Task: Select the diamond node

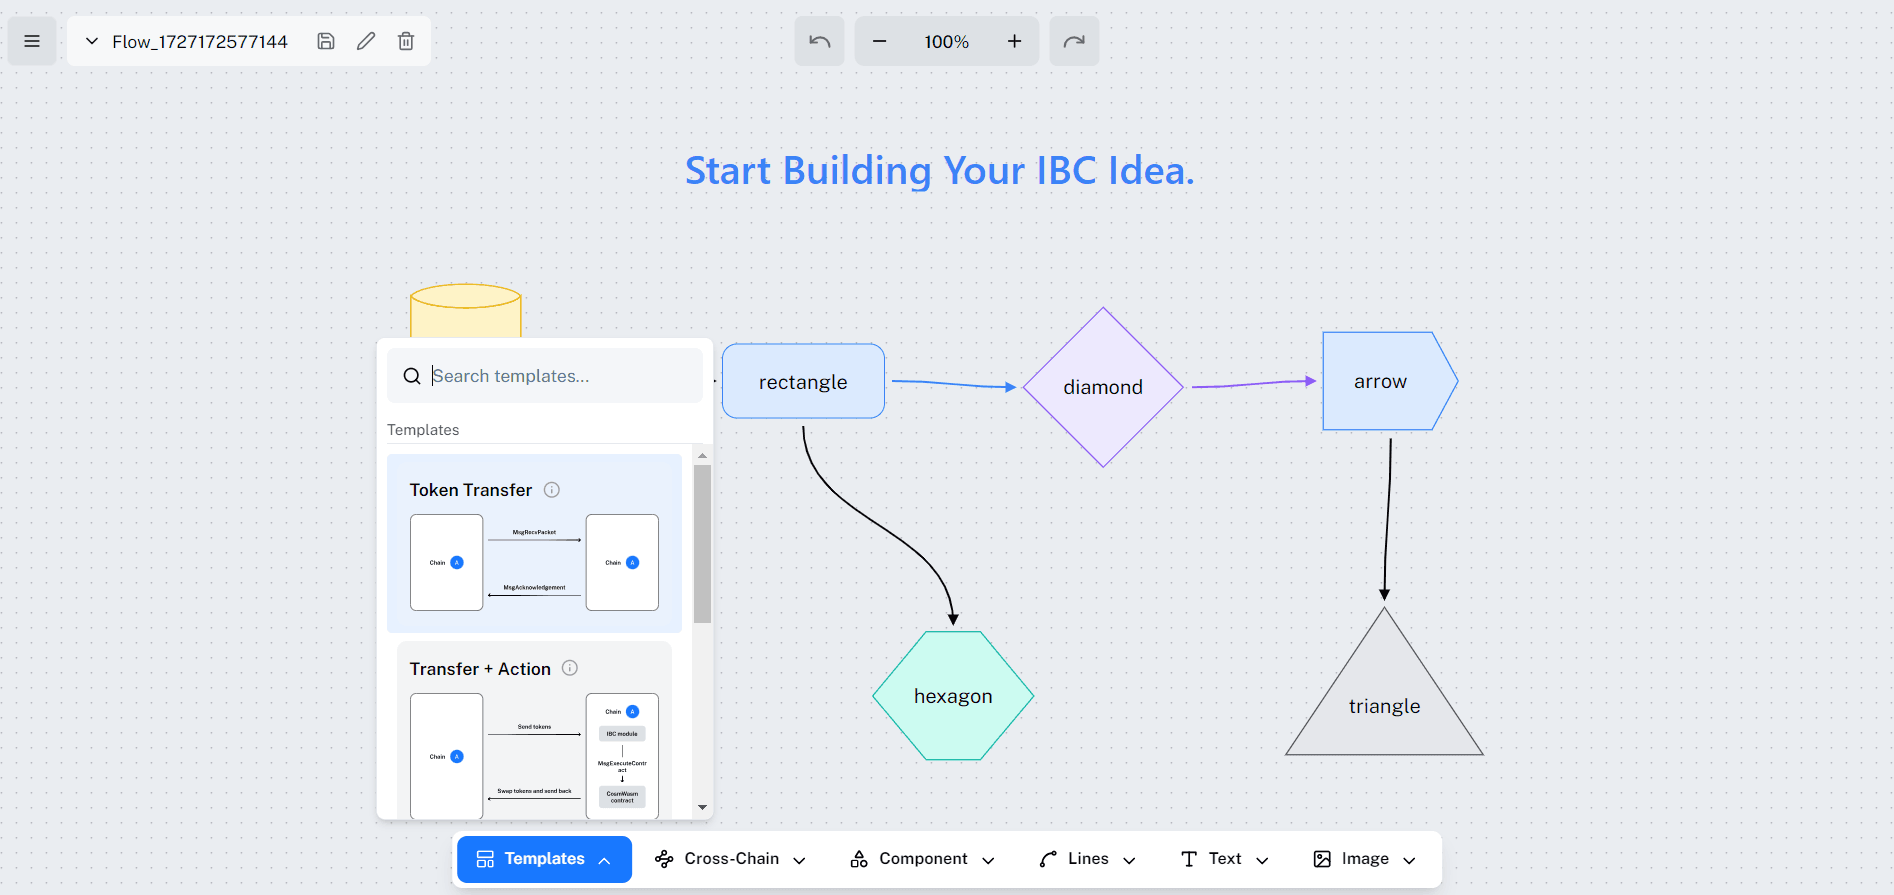Action: (x=1103, y=387)
